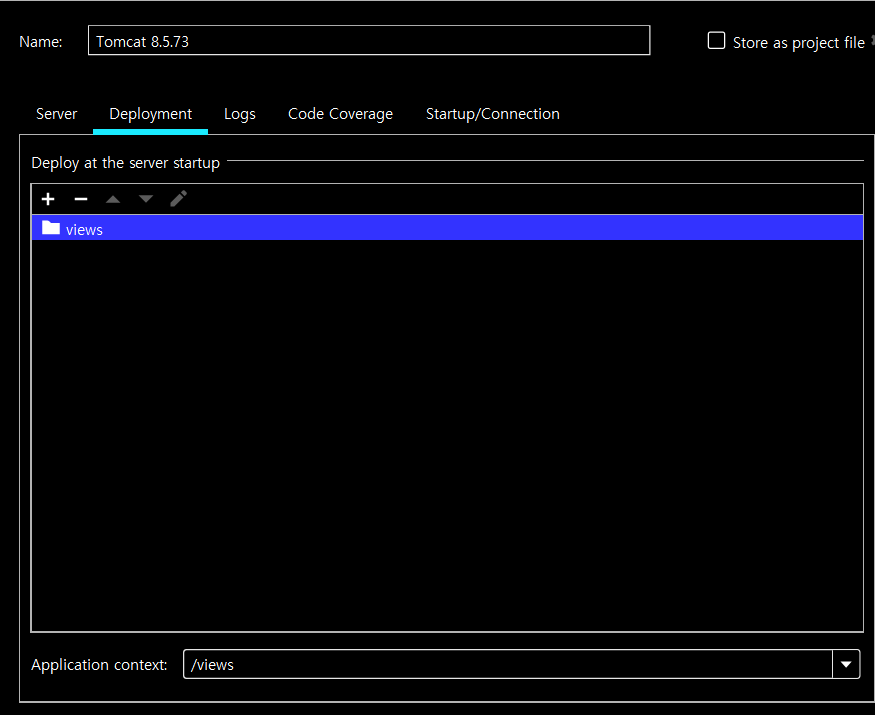Move artifact down with down arrow
The image size is (875, 715).
pos(146,199)
